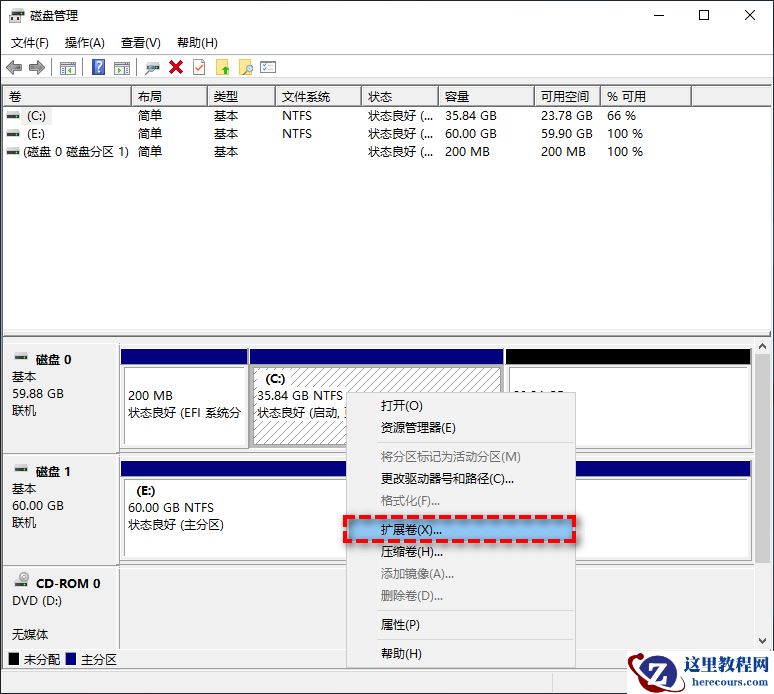Click the 磁盘 1 label panel

coord(61,510)
